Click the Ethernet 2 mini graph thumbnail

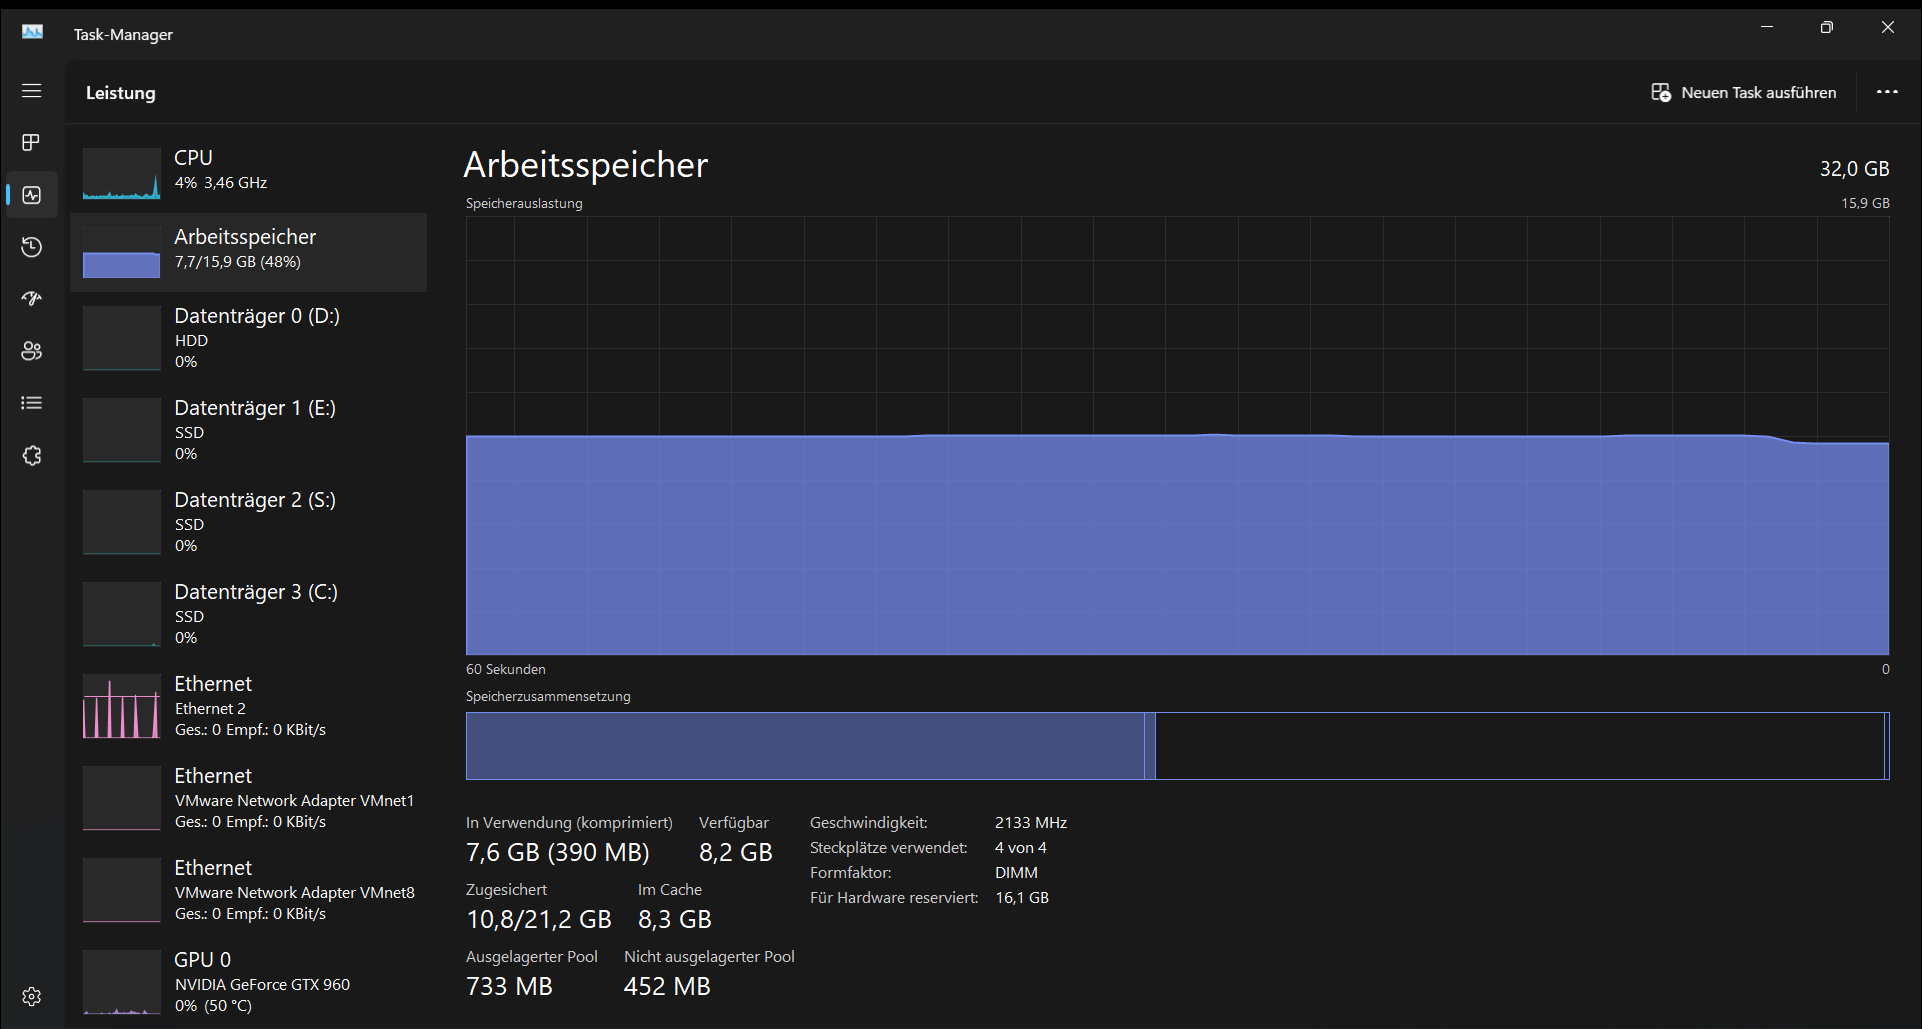pos(121,706)
